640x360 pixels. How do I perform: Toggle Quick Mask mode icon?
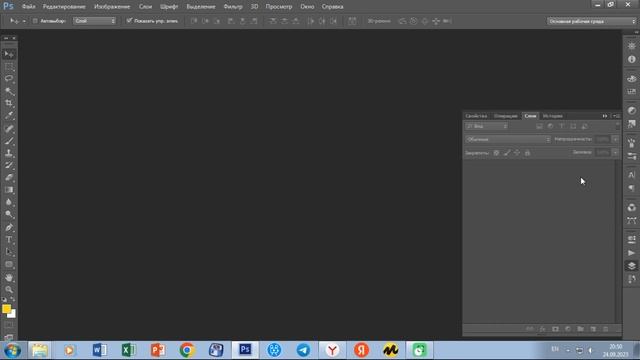coord(9,326)
